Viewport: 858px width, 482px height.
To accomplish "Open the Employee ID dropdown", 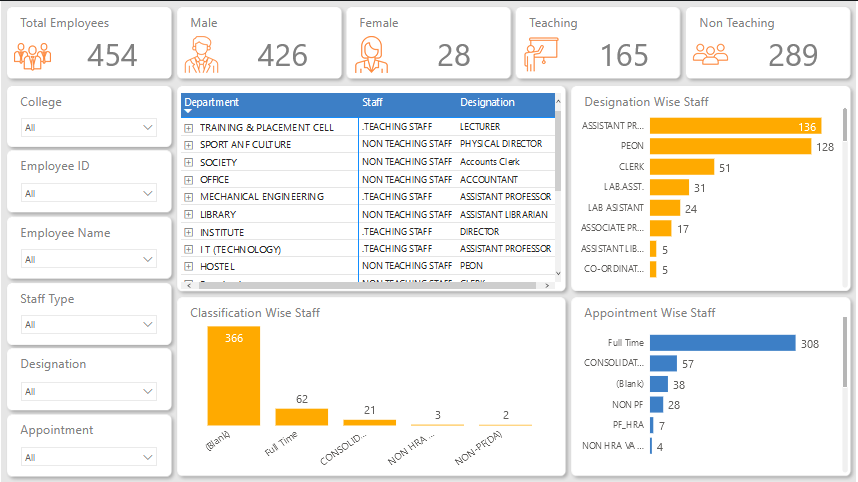I will tap(89, 193).
